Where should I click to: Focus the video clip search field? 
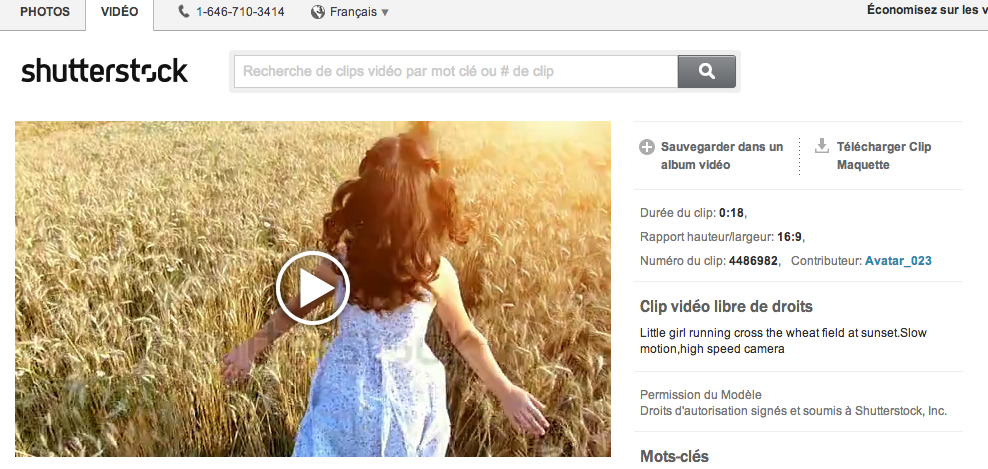tap(455, 72)
